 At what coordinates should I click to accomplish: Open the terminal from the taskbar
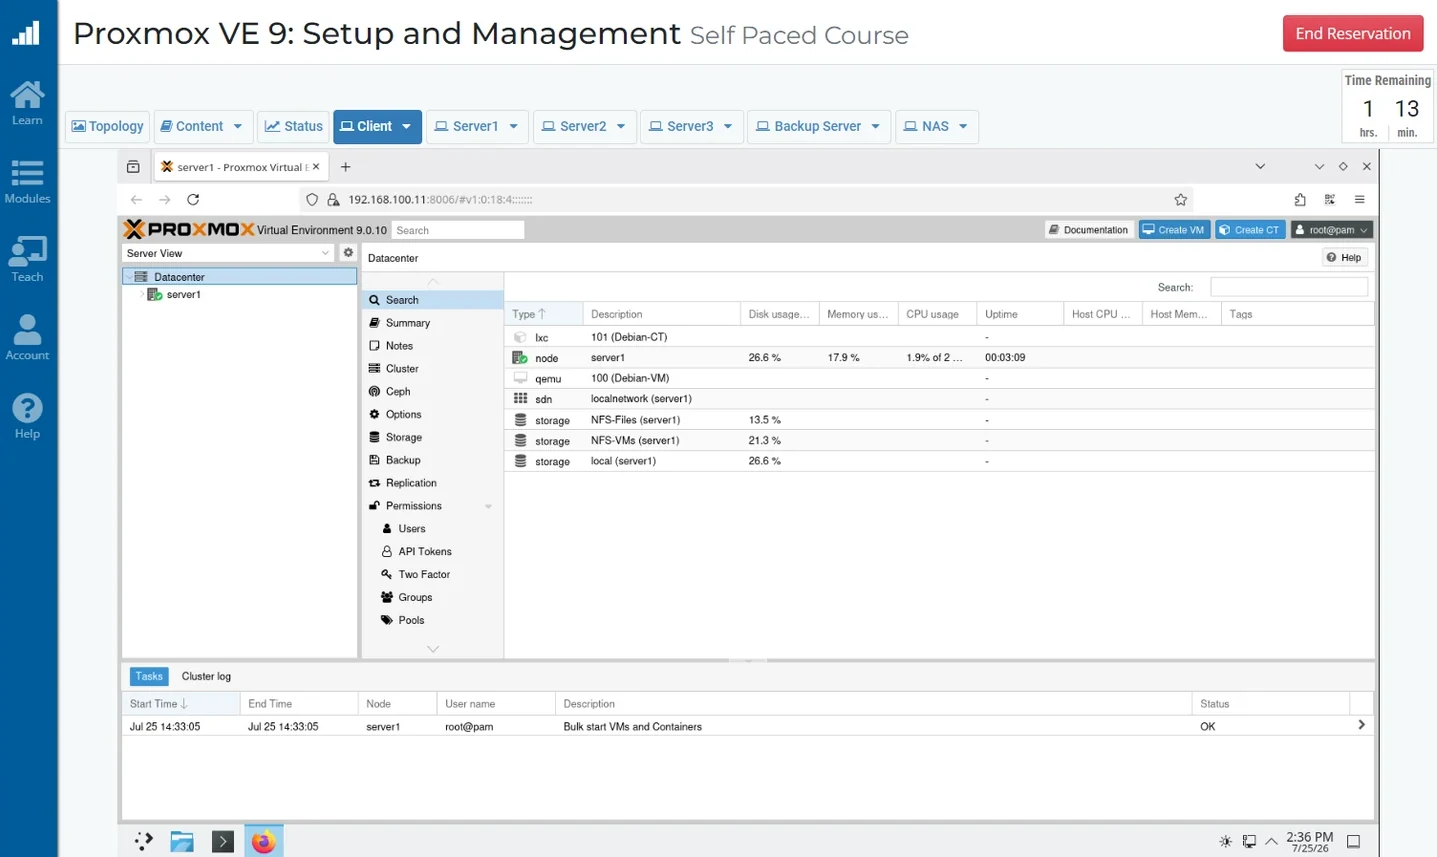(x=222, y=842)
